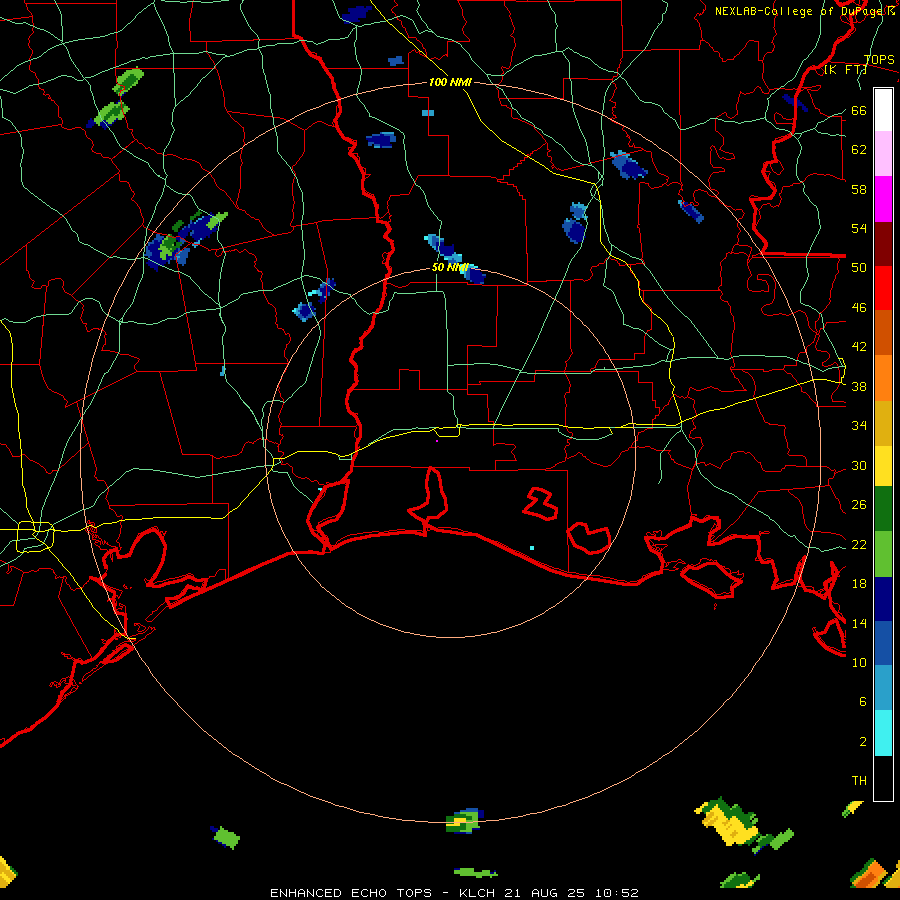Click the legend value 50
900x900 pixels.
[x=859, y=267]
